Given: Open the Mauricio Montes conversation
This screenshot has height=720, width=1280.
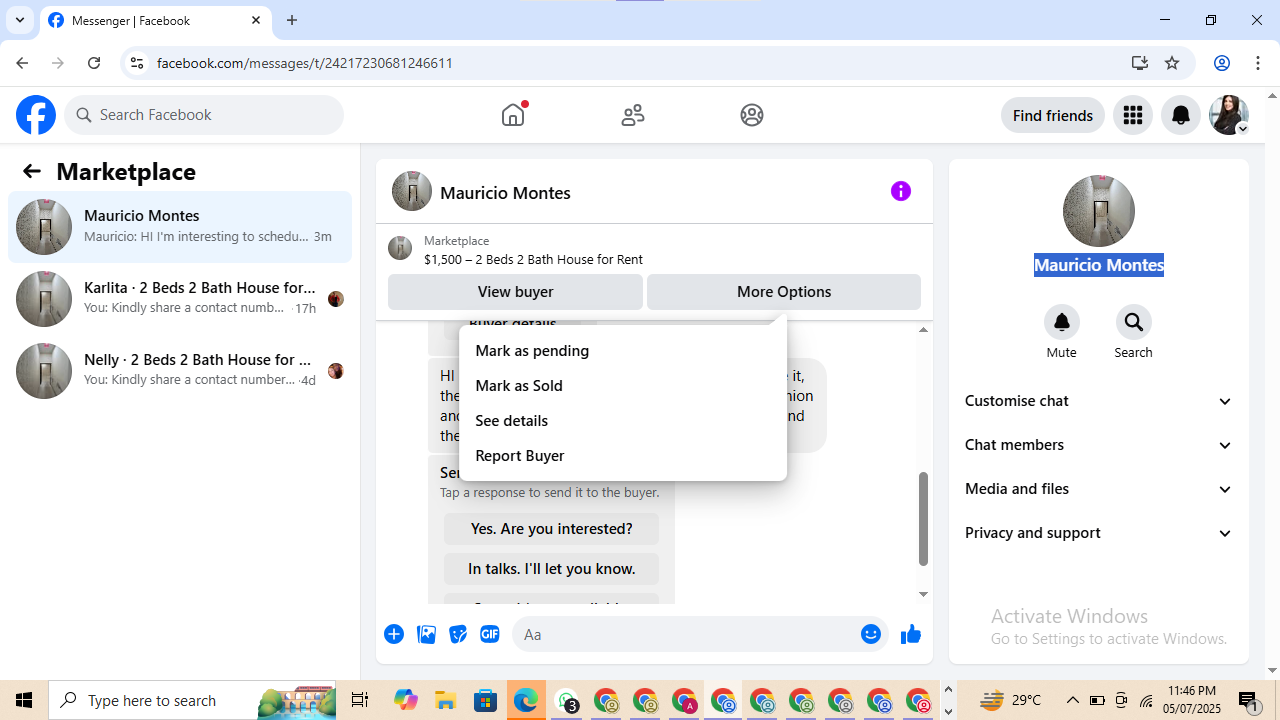Looking at the screenshot, I should 180,227.
